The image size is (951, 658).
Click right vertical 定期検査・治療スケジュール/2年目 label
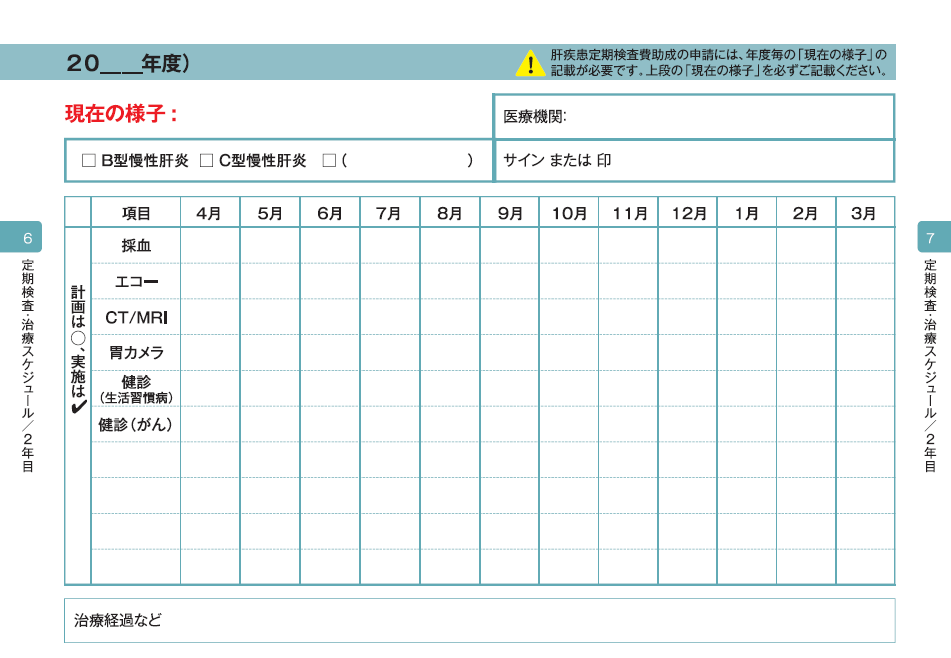[930, 366]
